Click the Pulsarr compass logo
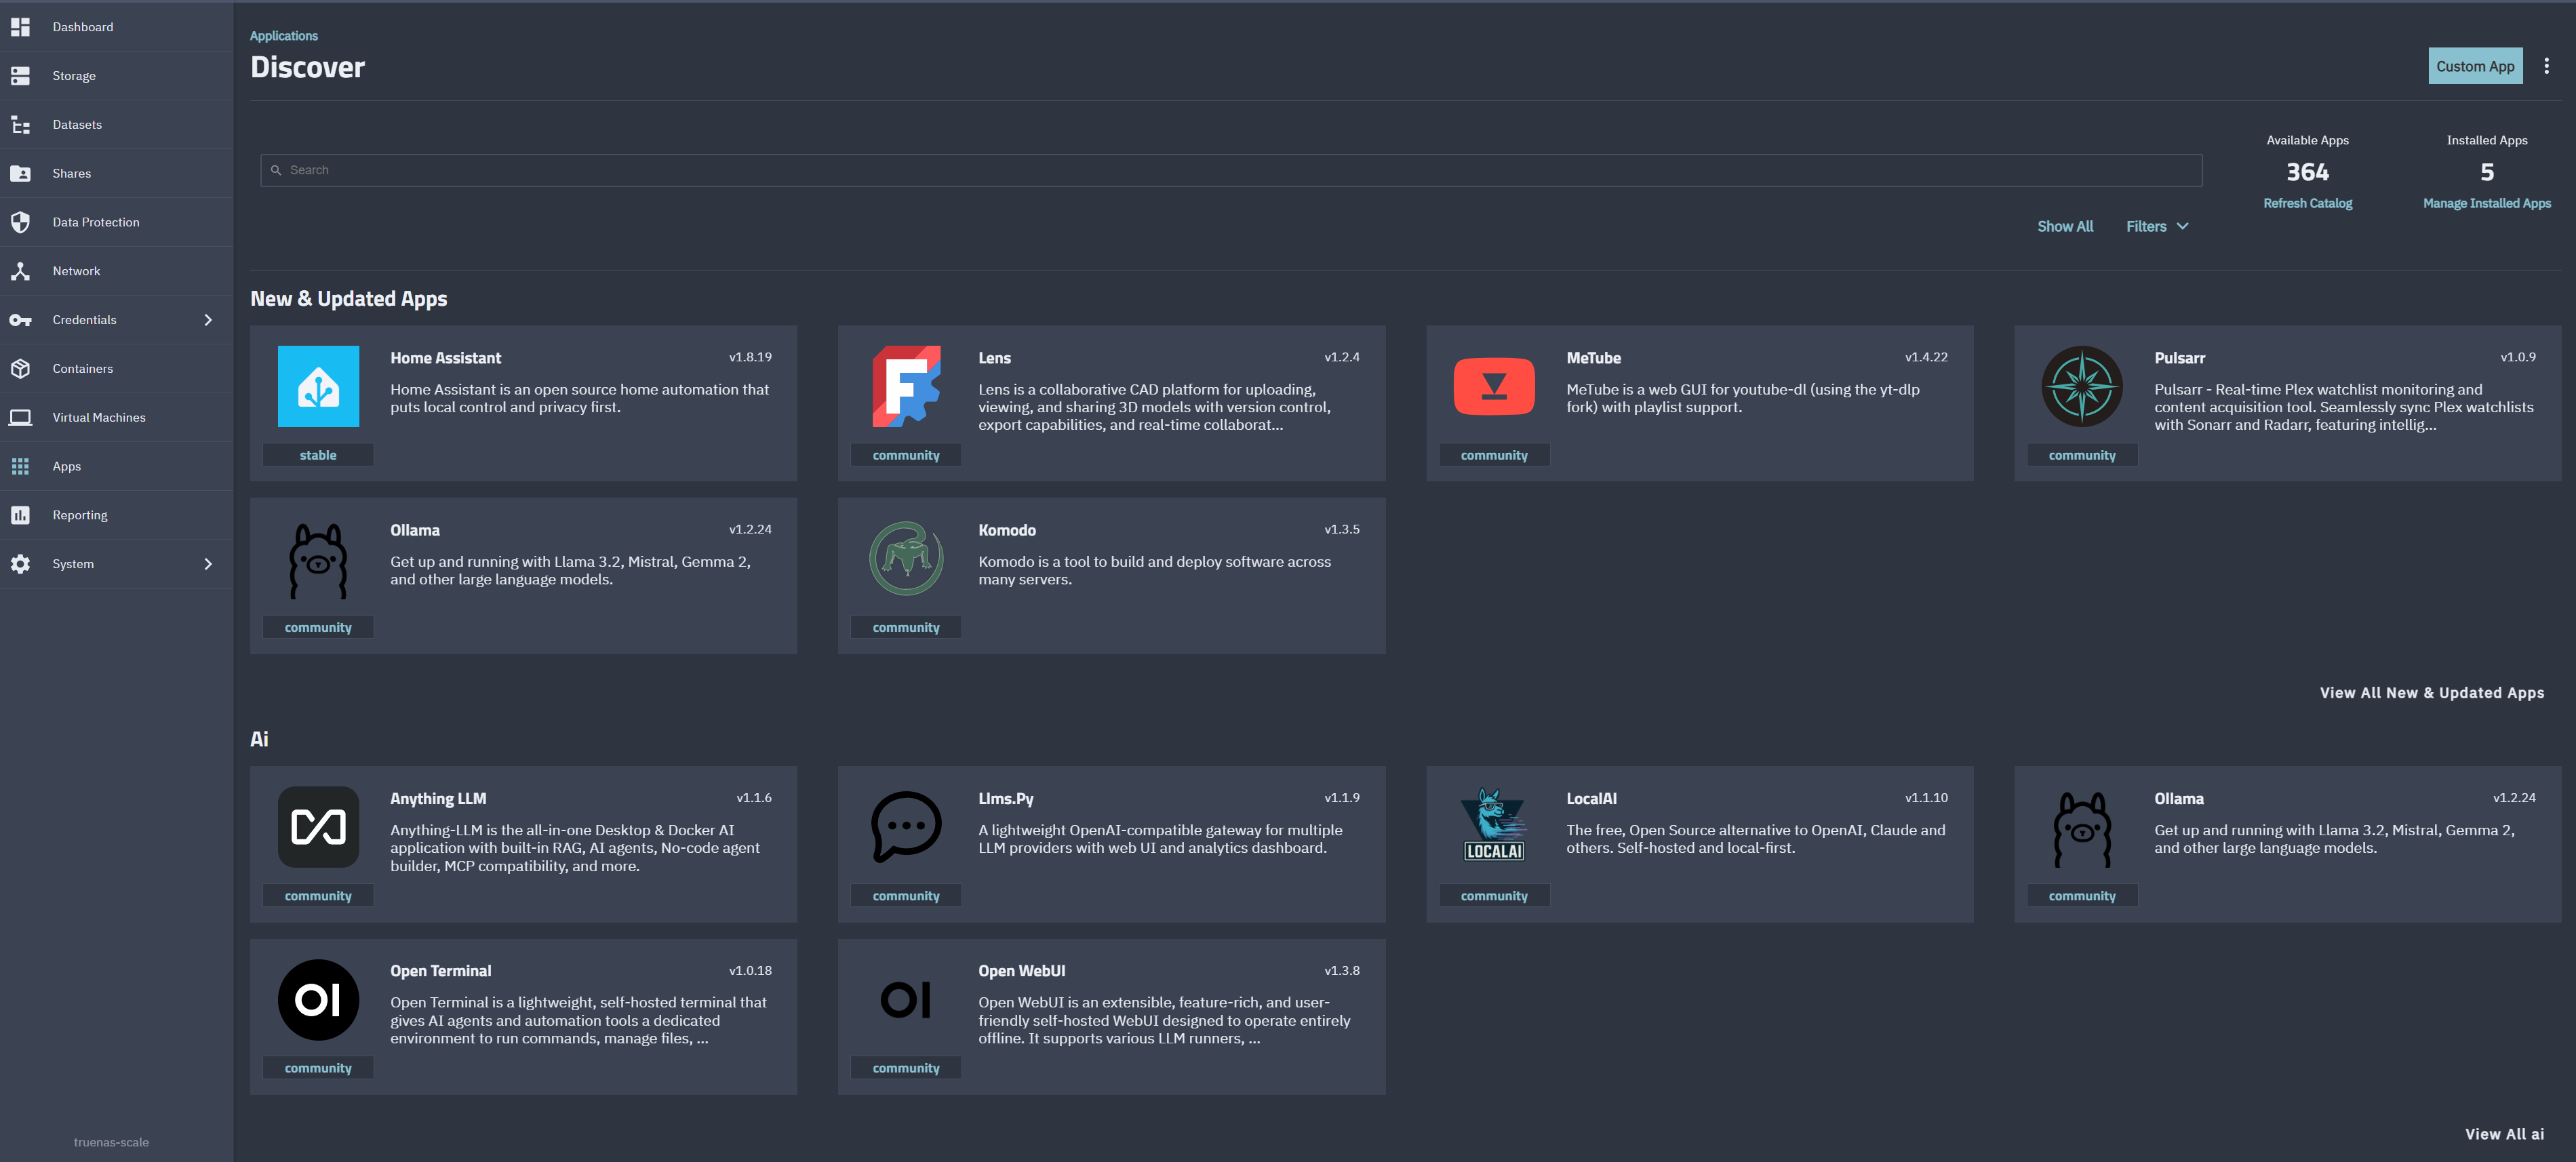Image resolution: width=2576 pixels, height=1162 pixels. pyautogui.click(x=2082, y=386)
